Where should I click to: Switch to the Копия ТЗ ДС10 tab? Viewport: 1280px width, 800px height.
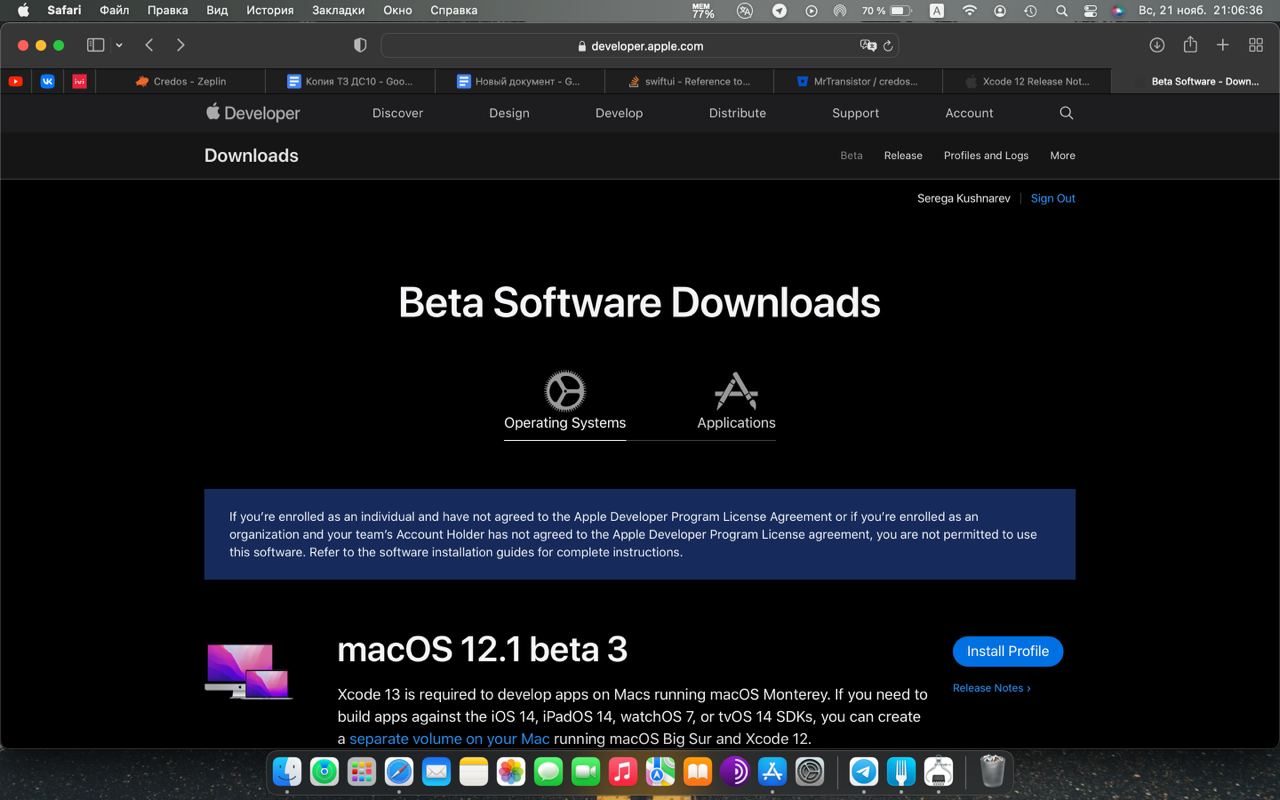pyautogui.click(x=349, y=81)
